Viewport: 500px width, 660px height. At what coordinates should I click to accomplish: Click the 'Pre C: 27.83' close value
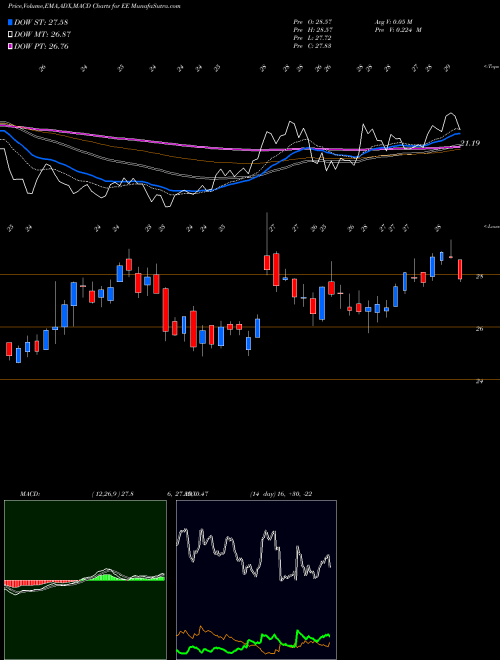tap(312, 45)
